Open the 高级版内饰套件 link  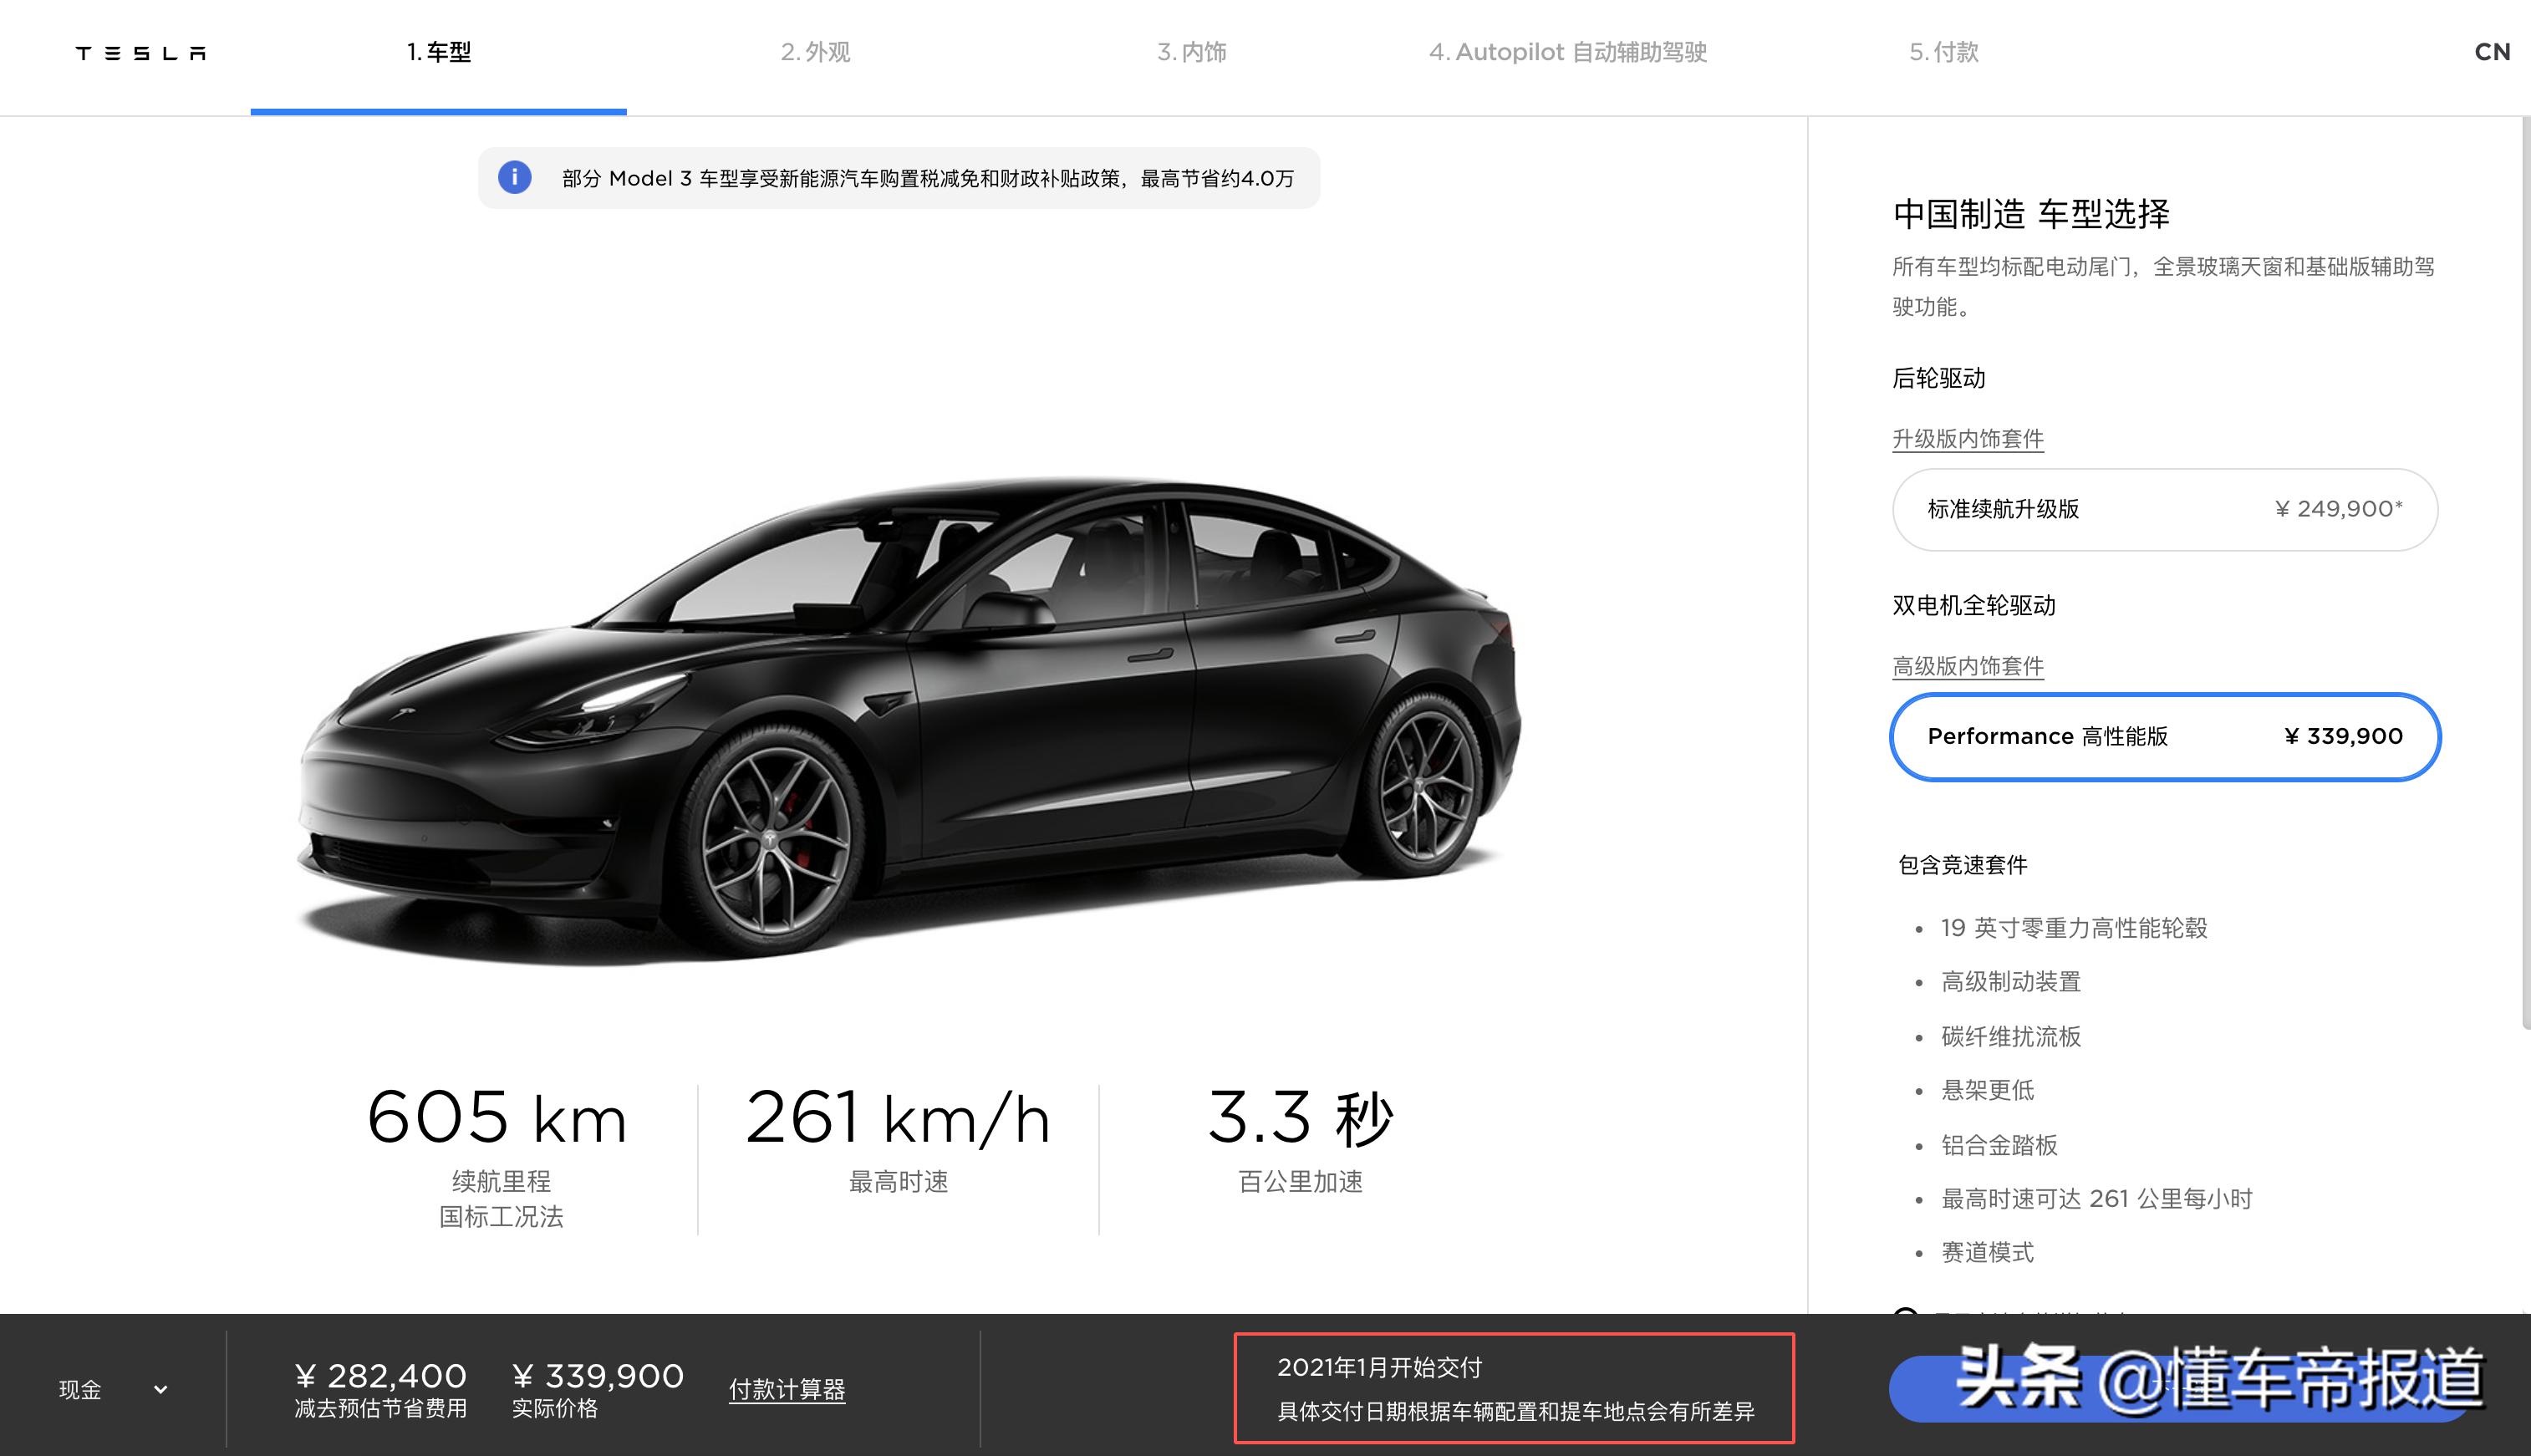point(1967,666)
